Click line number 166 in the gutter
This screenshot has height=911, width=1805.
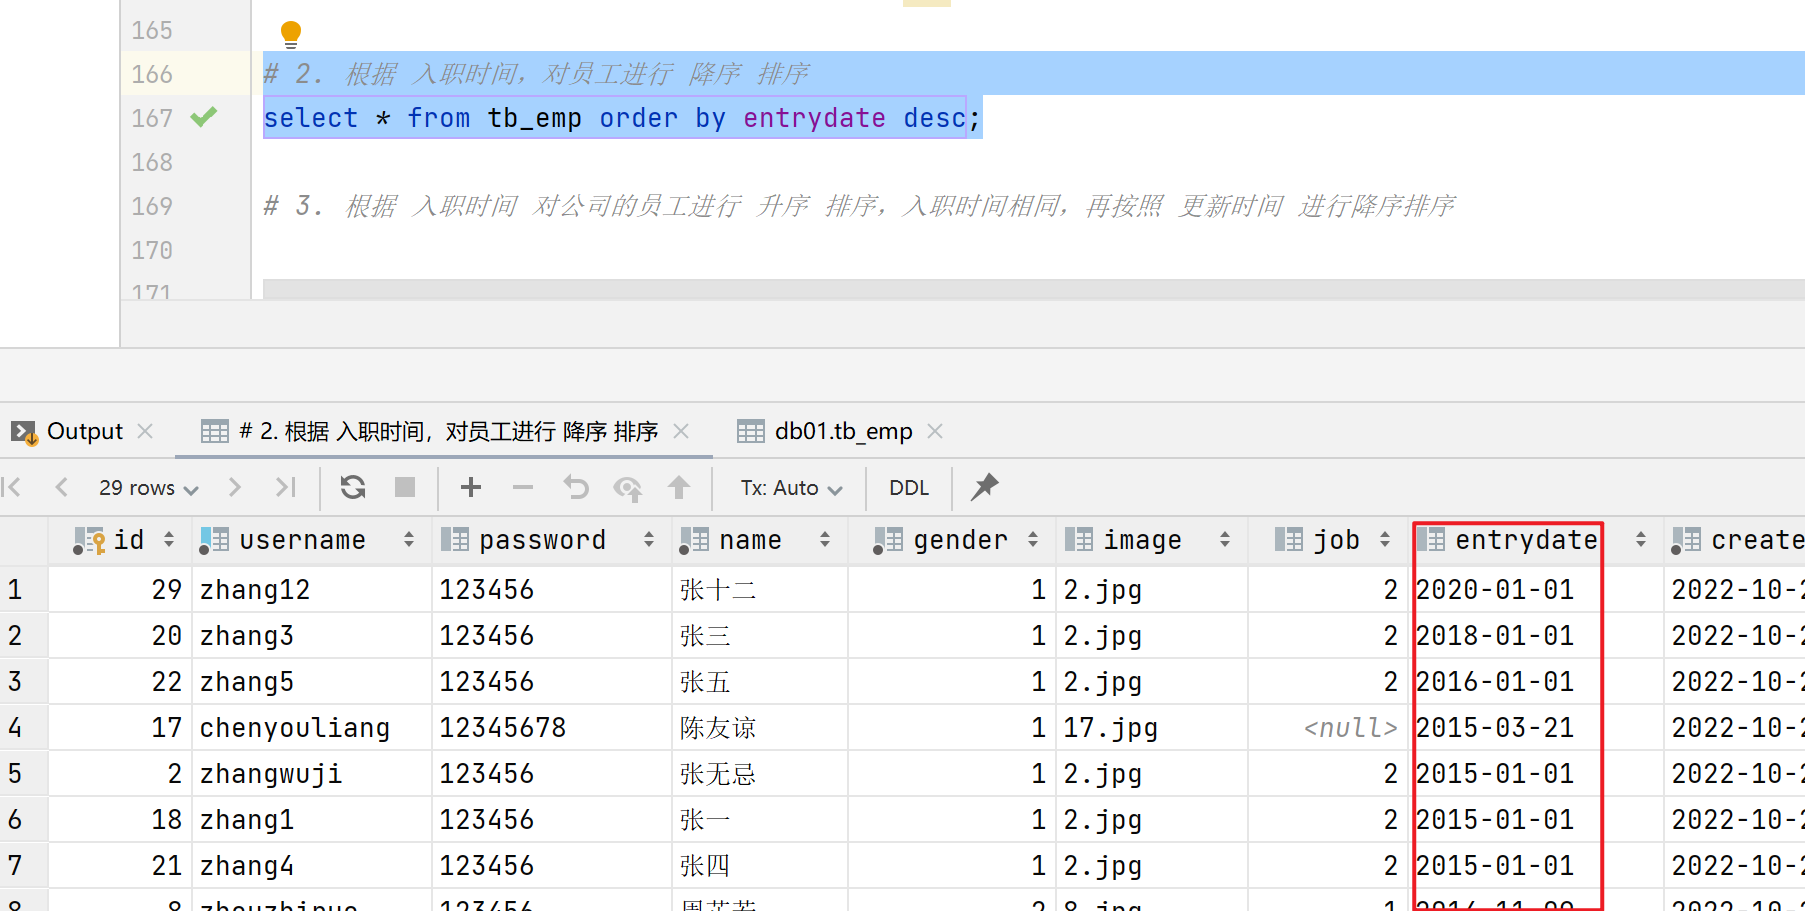pyautogui.click(x=152, y=74)
